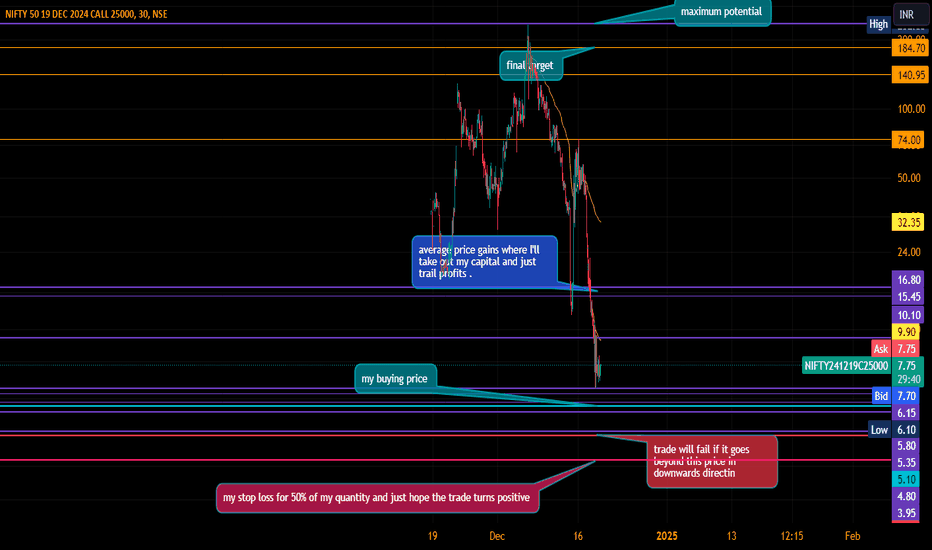This screenshot has width=932, height=550.
Task: Click the 29:40 countdown timer label
Action: point(909,379)
